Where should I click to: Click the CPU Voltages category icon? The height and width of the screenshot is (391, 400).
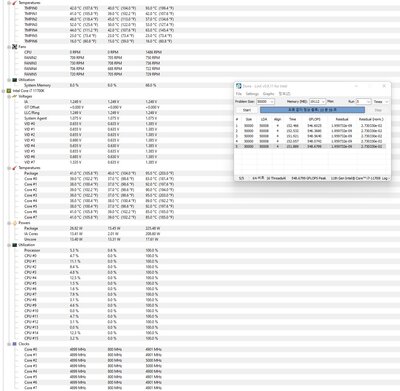coord(14,96)
